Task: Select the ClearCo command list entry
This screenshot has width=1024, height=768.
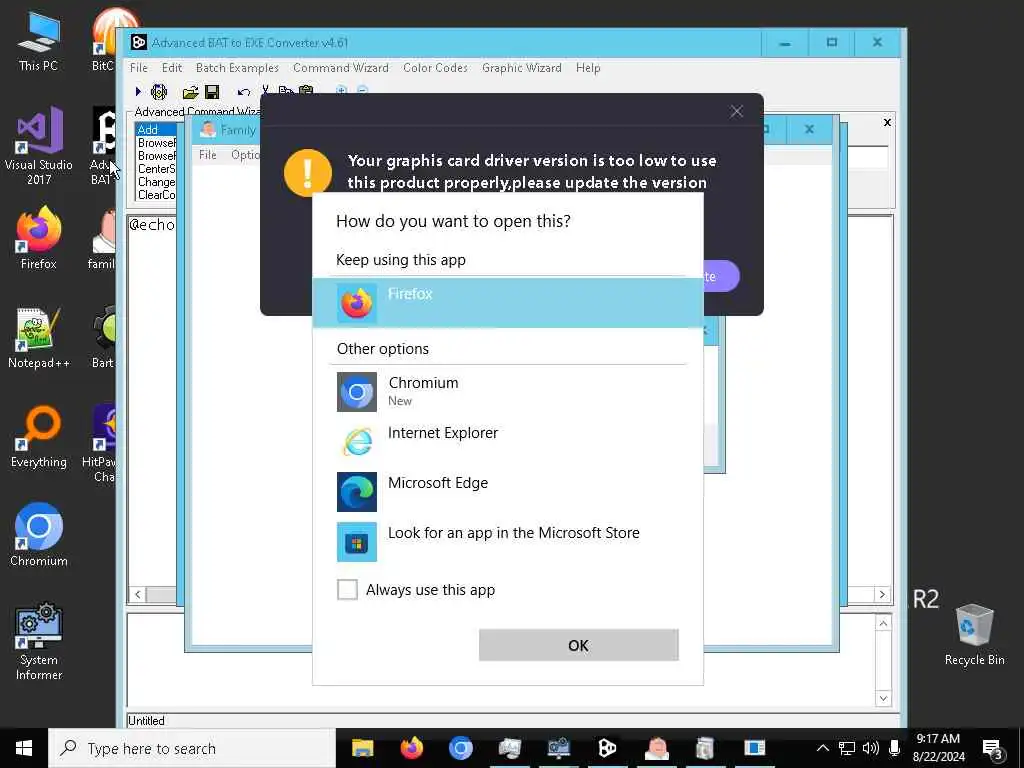Action: coord(156,195)
